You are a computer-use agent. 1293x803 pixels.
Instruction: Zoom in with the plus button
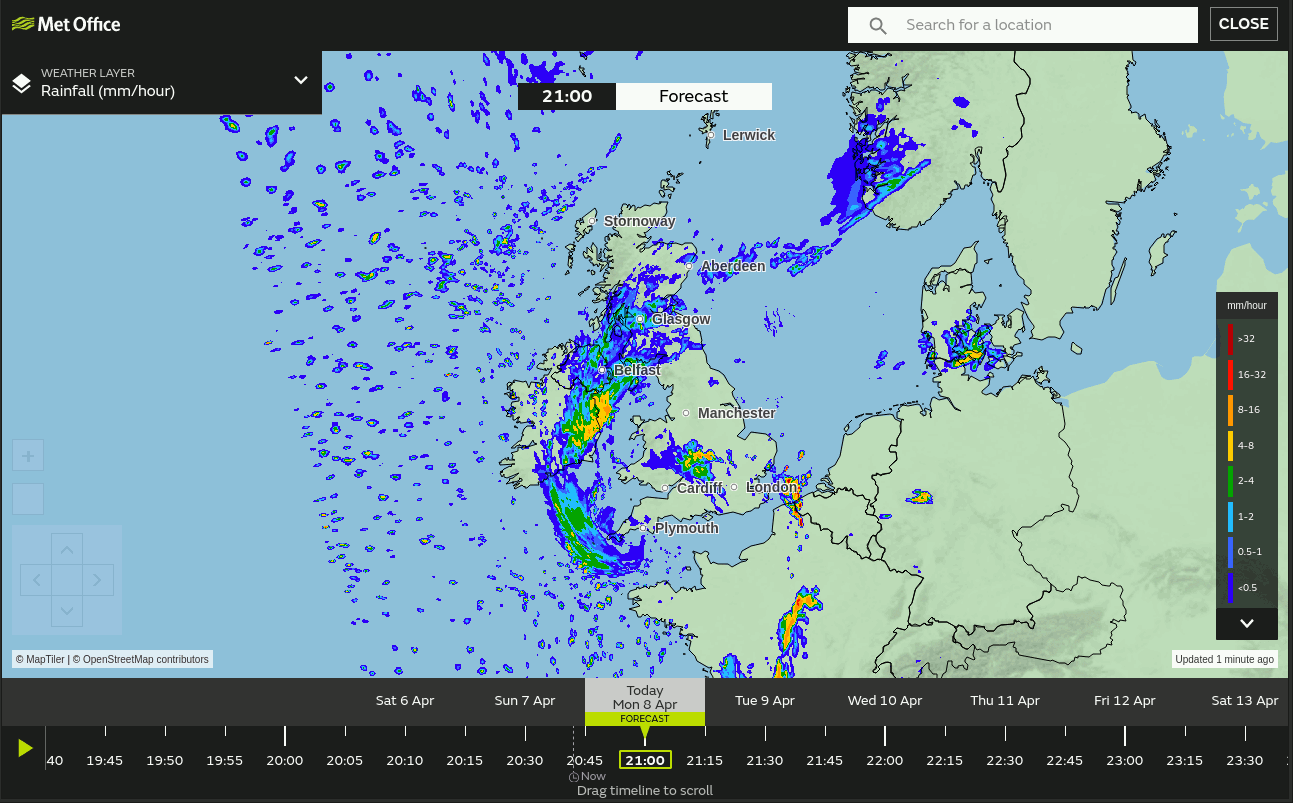28,456
